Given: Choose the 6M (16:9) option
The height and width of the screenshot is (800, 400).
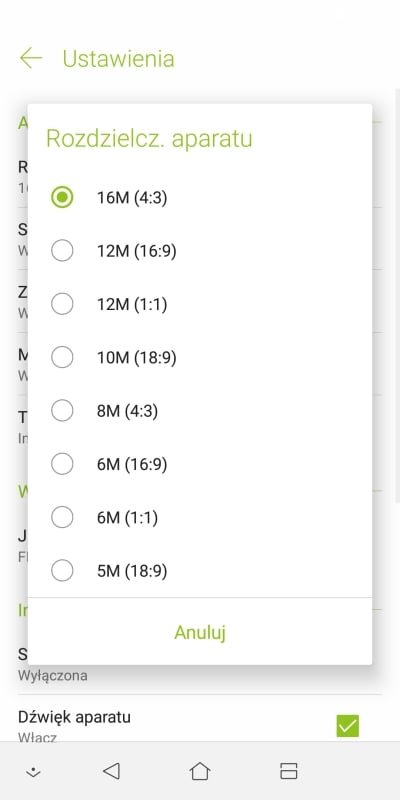Looking at the screenshot, I should 200,464.
